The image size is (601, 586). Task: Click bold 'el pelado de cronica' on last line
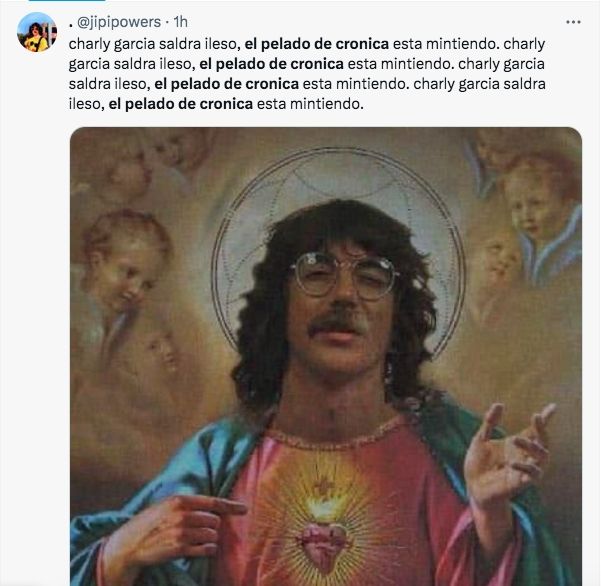[181, 104]
